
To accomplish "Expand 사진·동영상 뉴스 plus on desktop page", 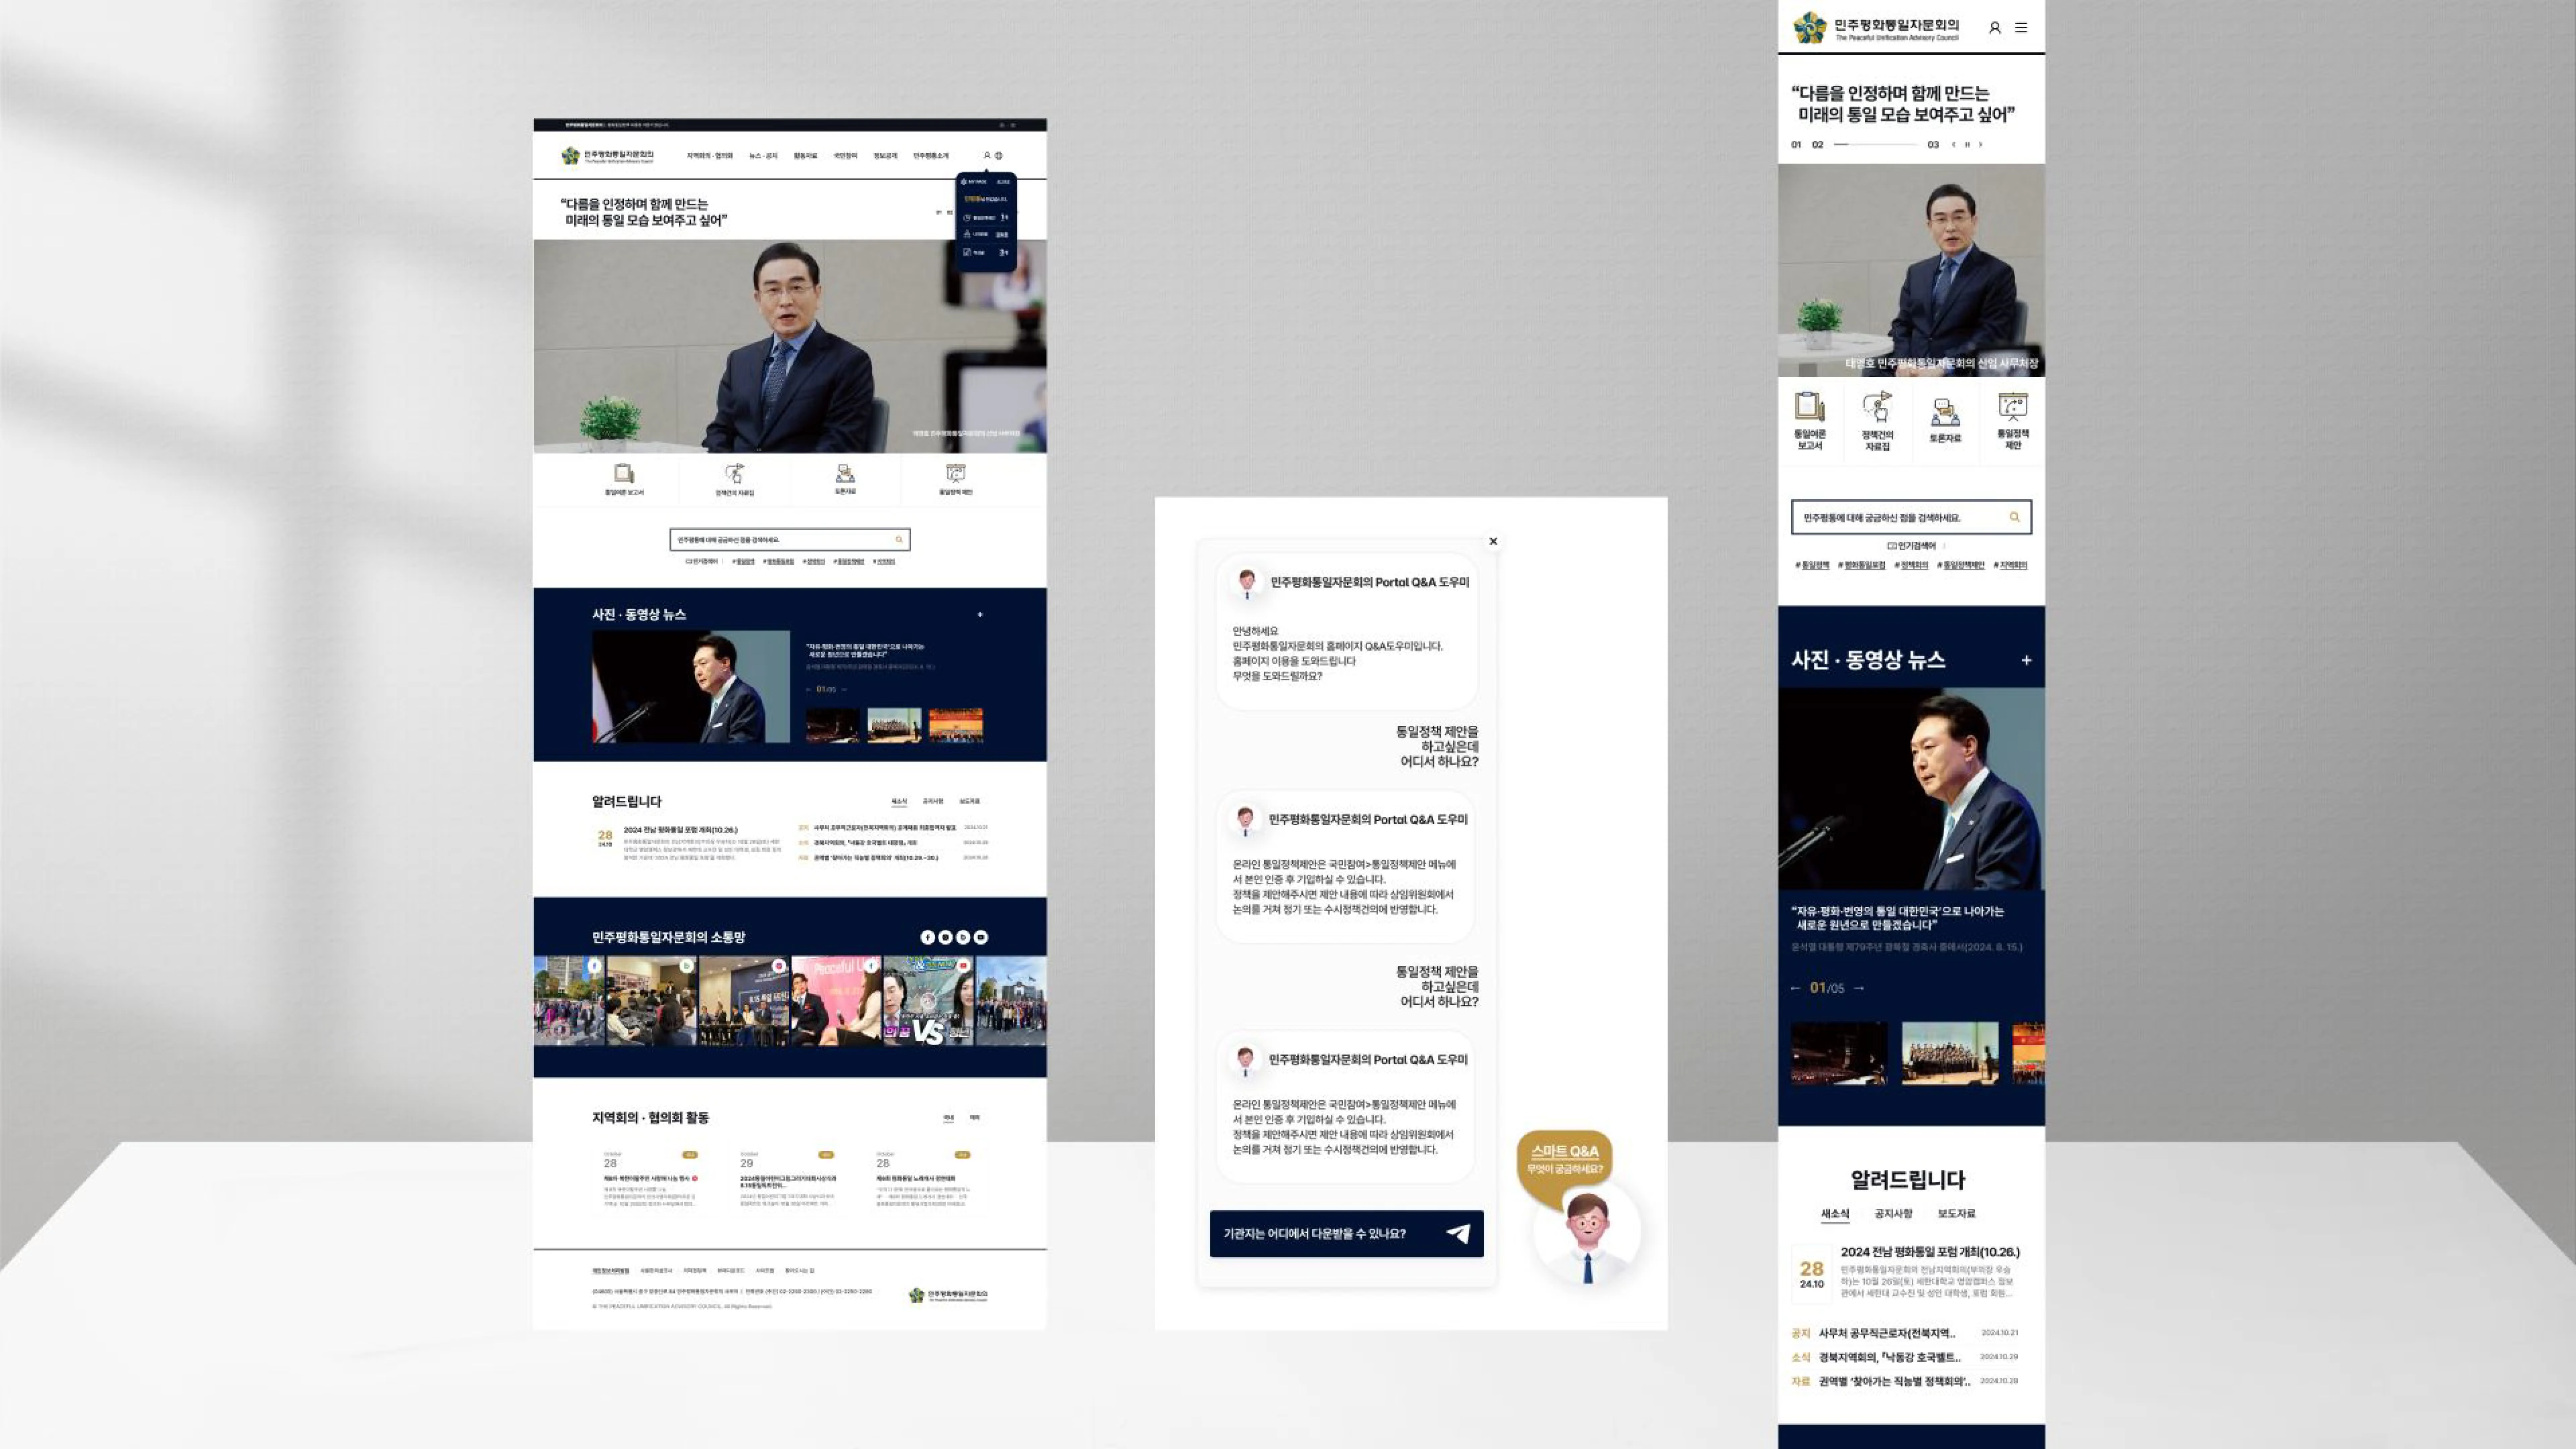I will point(980,614).
